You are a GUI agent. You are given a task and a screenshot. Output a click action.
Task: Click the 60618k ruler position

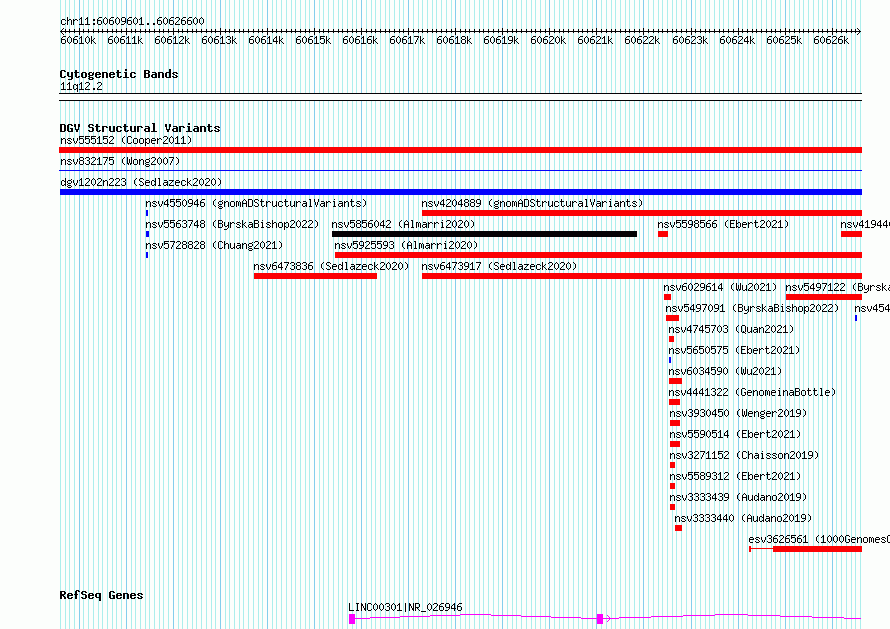pos(454,40)
